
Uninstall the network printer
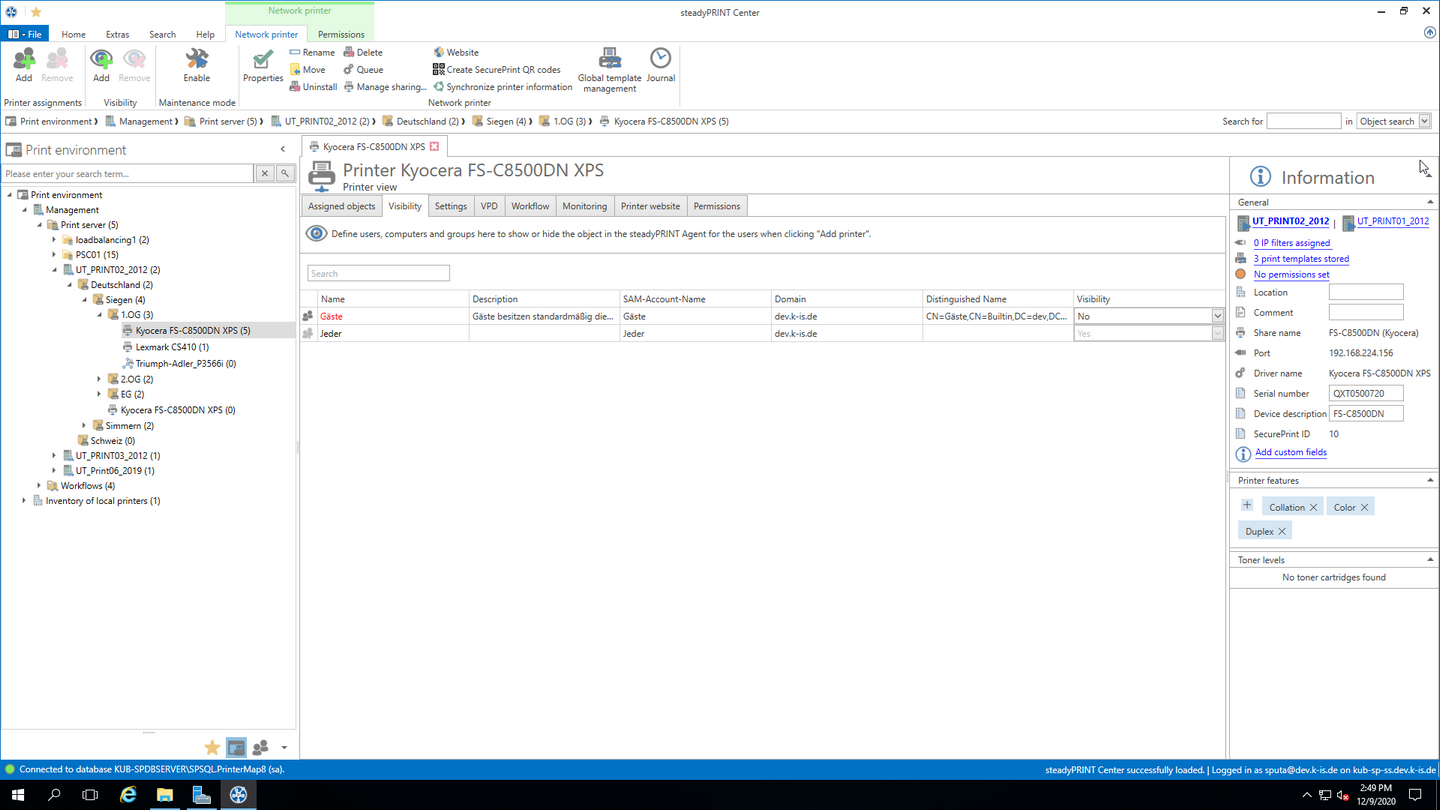click(x=313, y=87)
